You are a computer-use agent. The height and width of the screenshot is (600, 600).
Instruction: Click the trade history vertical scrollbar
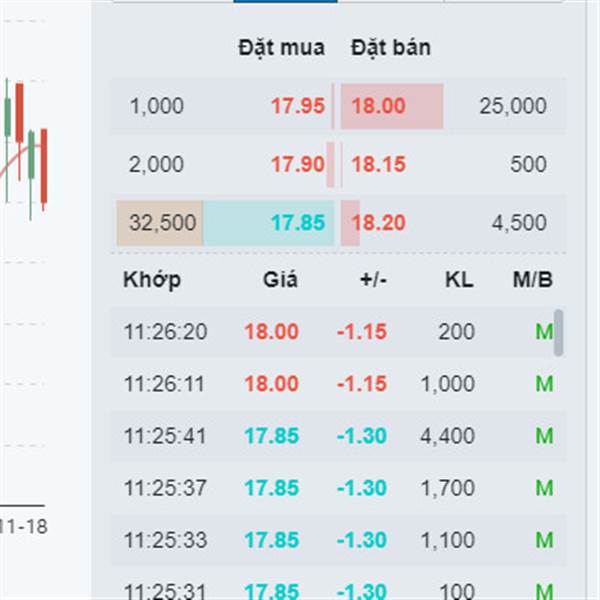(x=558, y=332)
